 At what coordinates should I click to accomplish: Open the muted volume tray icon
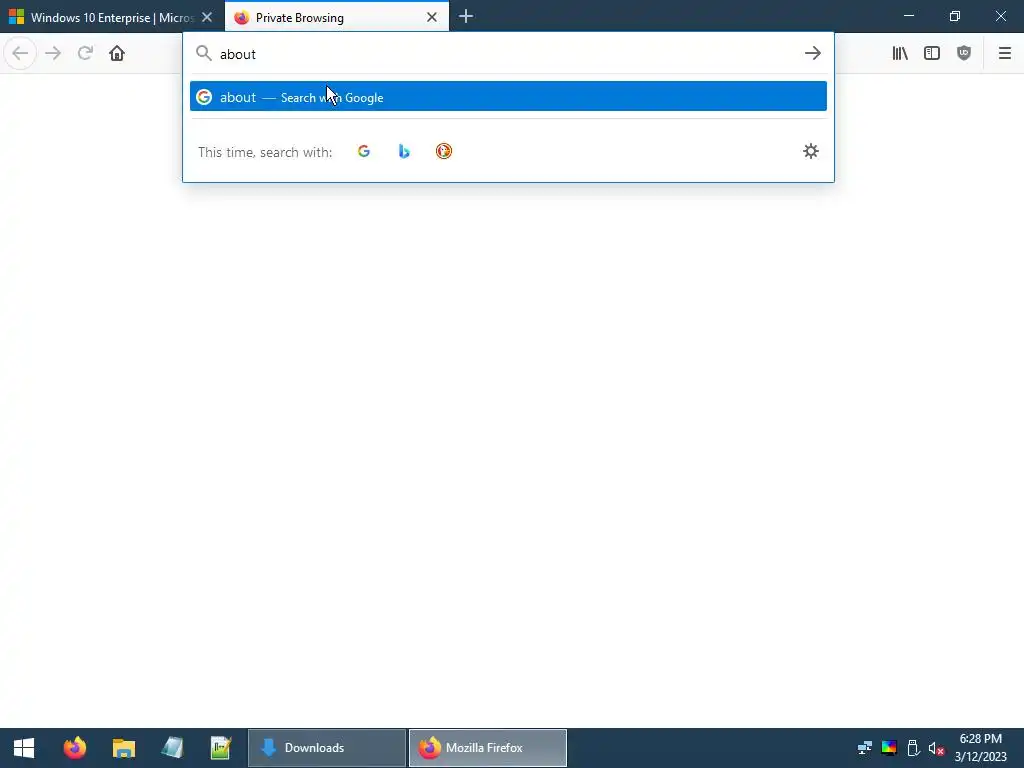936,748
